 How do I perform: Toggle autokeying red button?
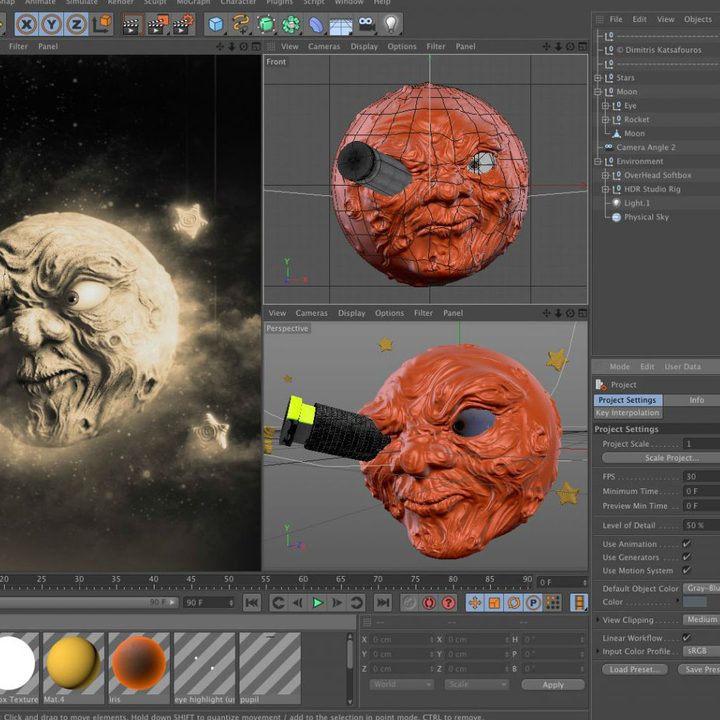[428, 602]
